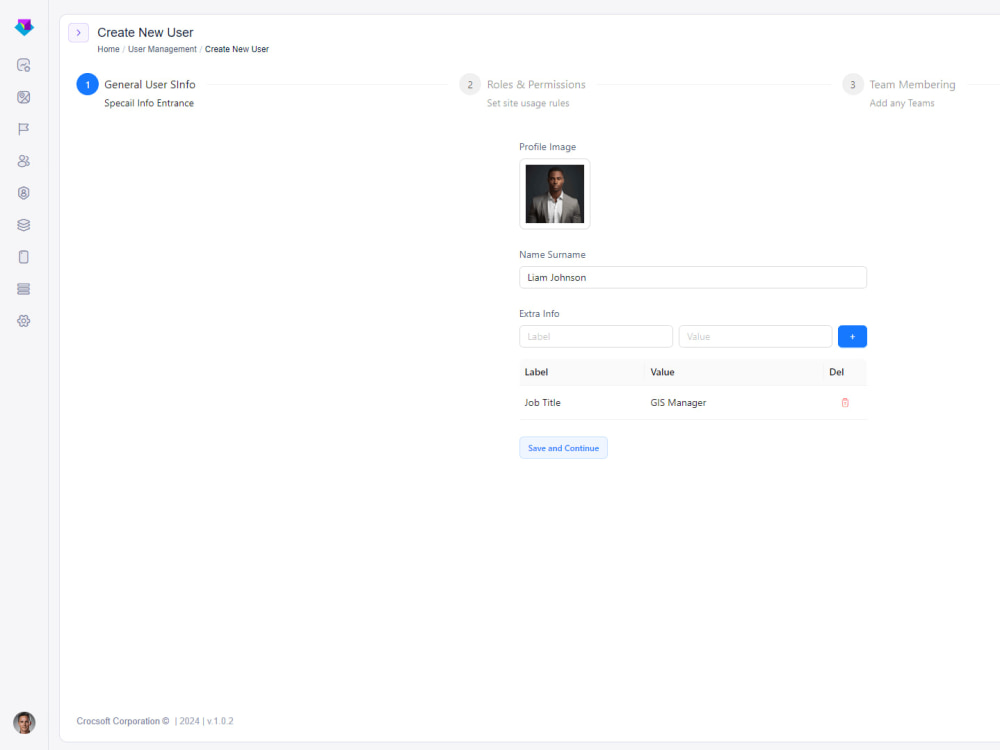Go to Home breadcrumb
1000x750 pixels.
[x=108, y=49]
